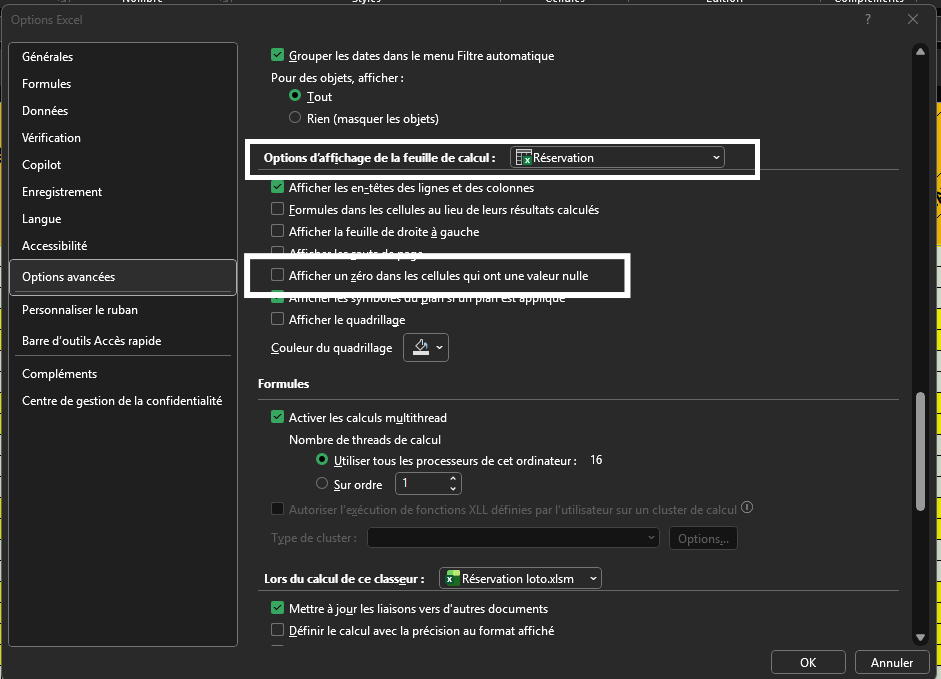
Task: Click the gridline color paint bucket icon
Action: point(420,347)
